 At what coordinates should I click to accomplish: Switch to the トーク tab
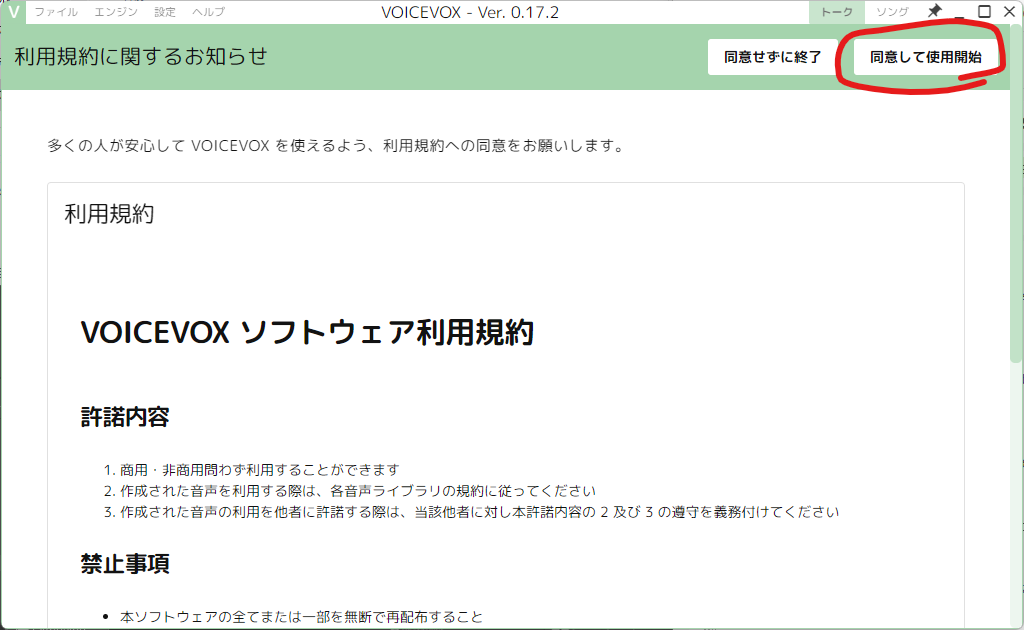coord(837,12)
